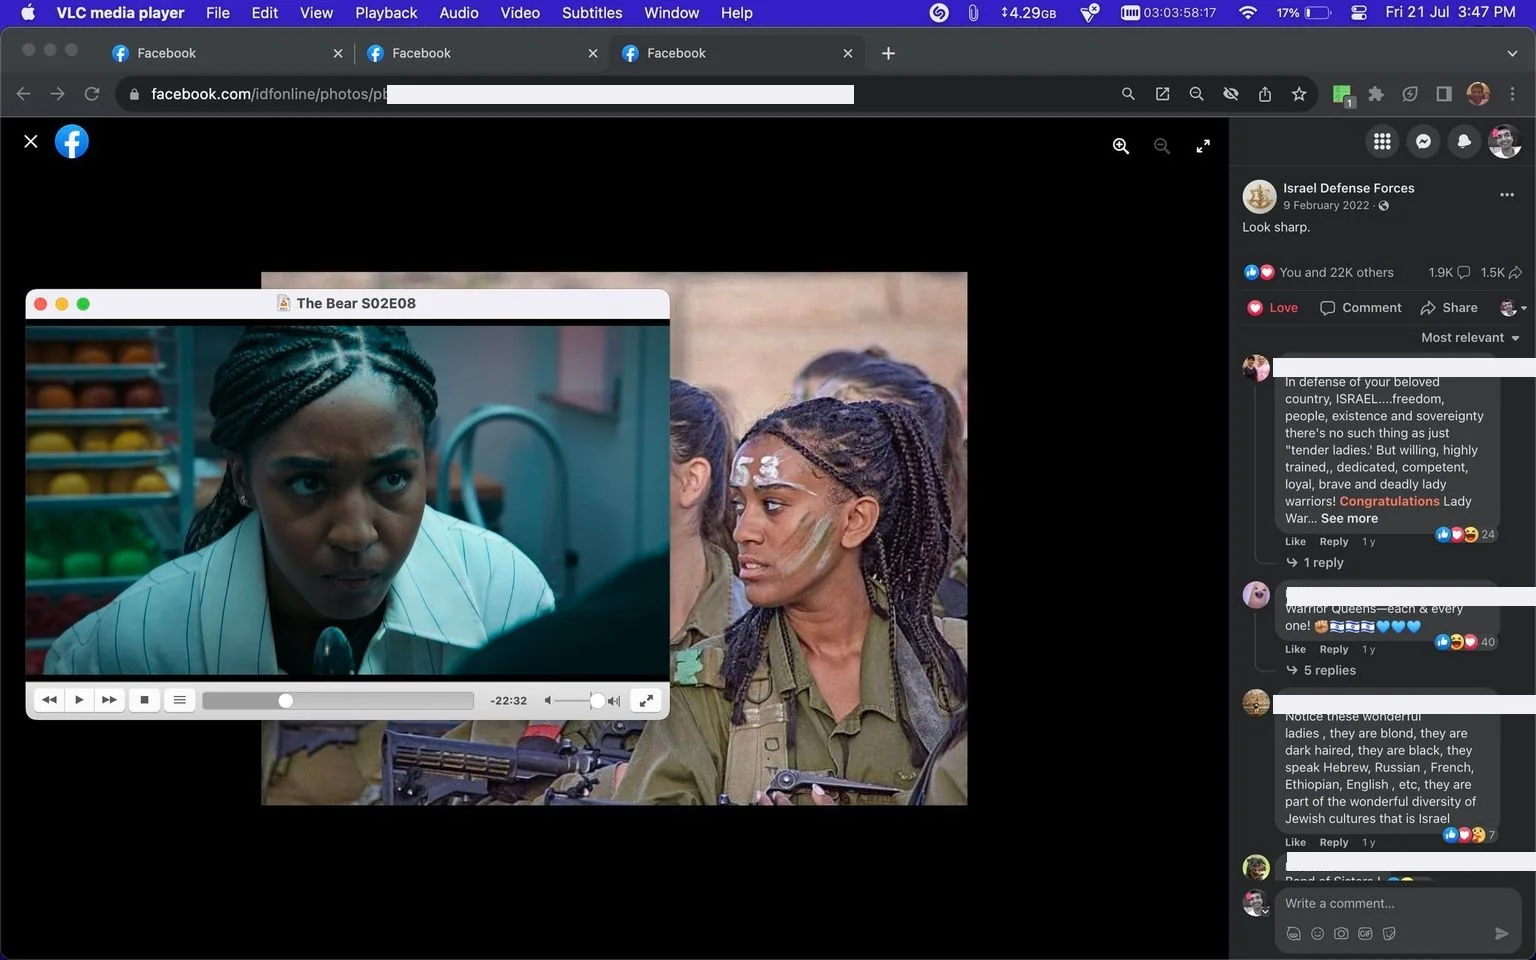1536x960 pixels.
Task: Set VLC volume to maximum icon
Action: (614, 701)
